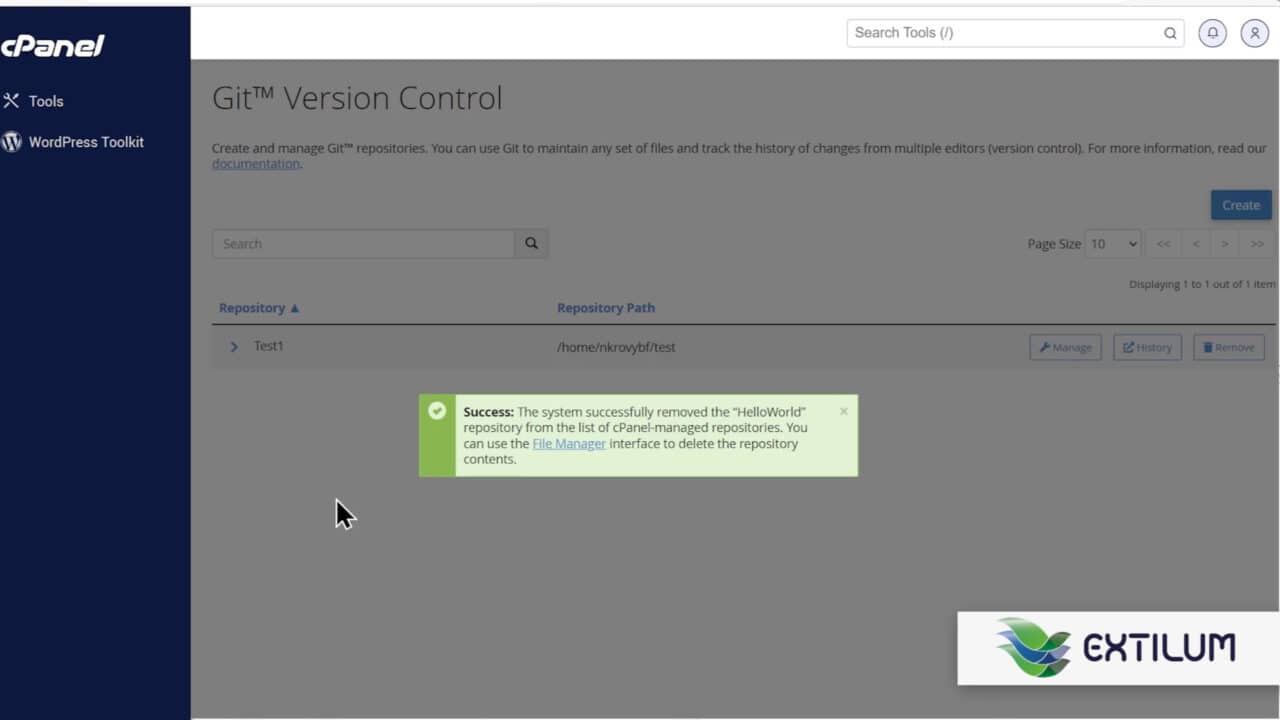Open WordPress Toolkit from the sidebar

pos(88,141)
